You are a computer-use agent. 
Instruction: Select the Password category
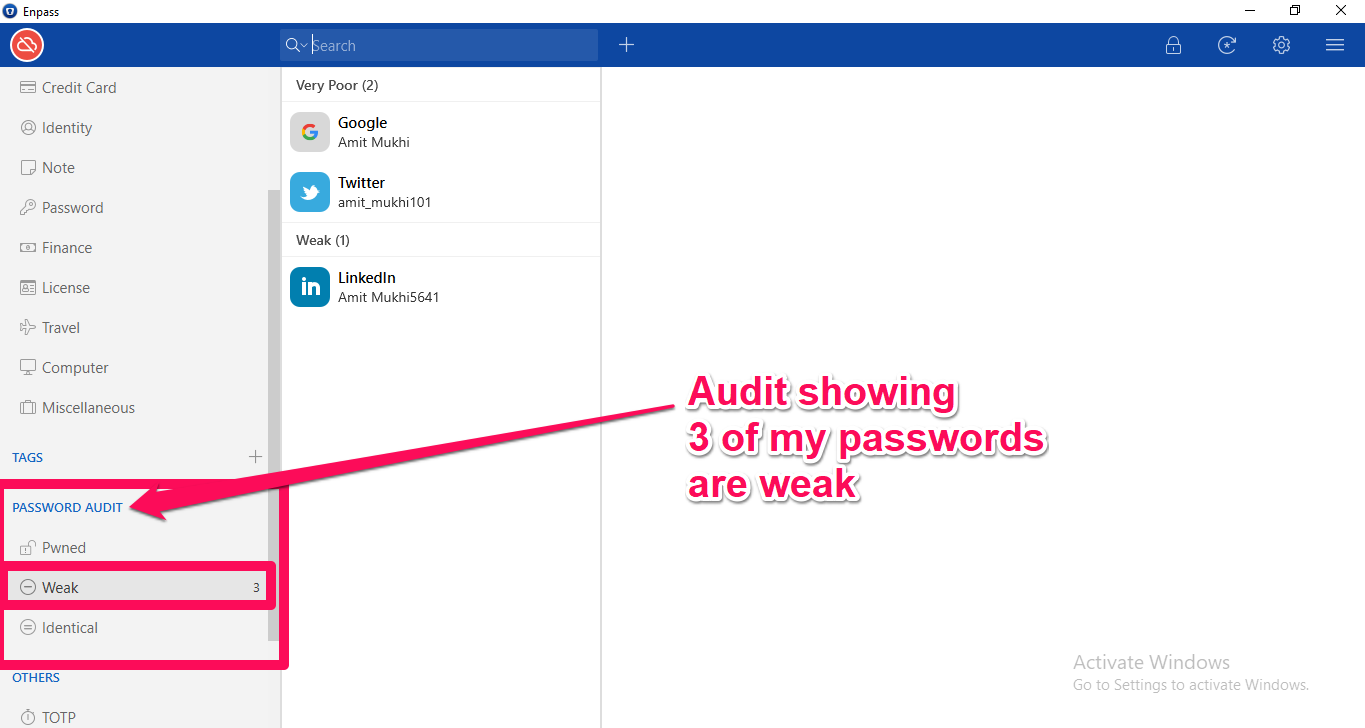pos(134,208)
